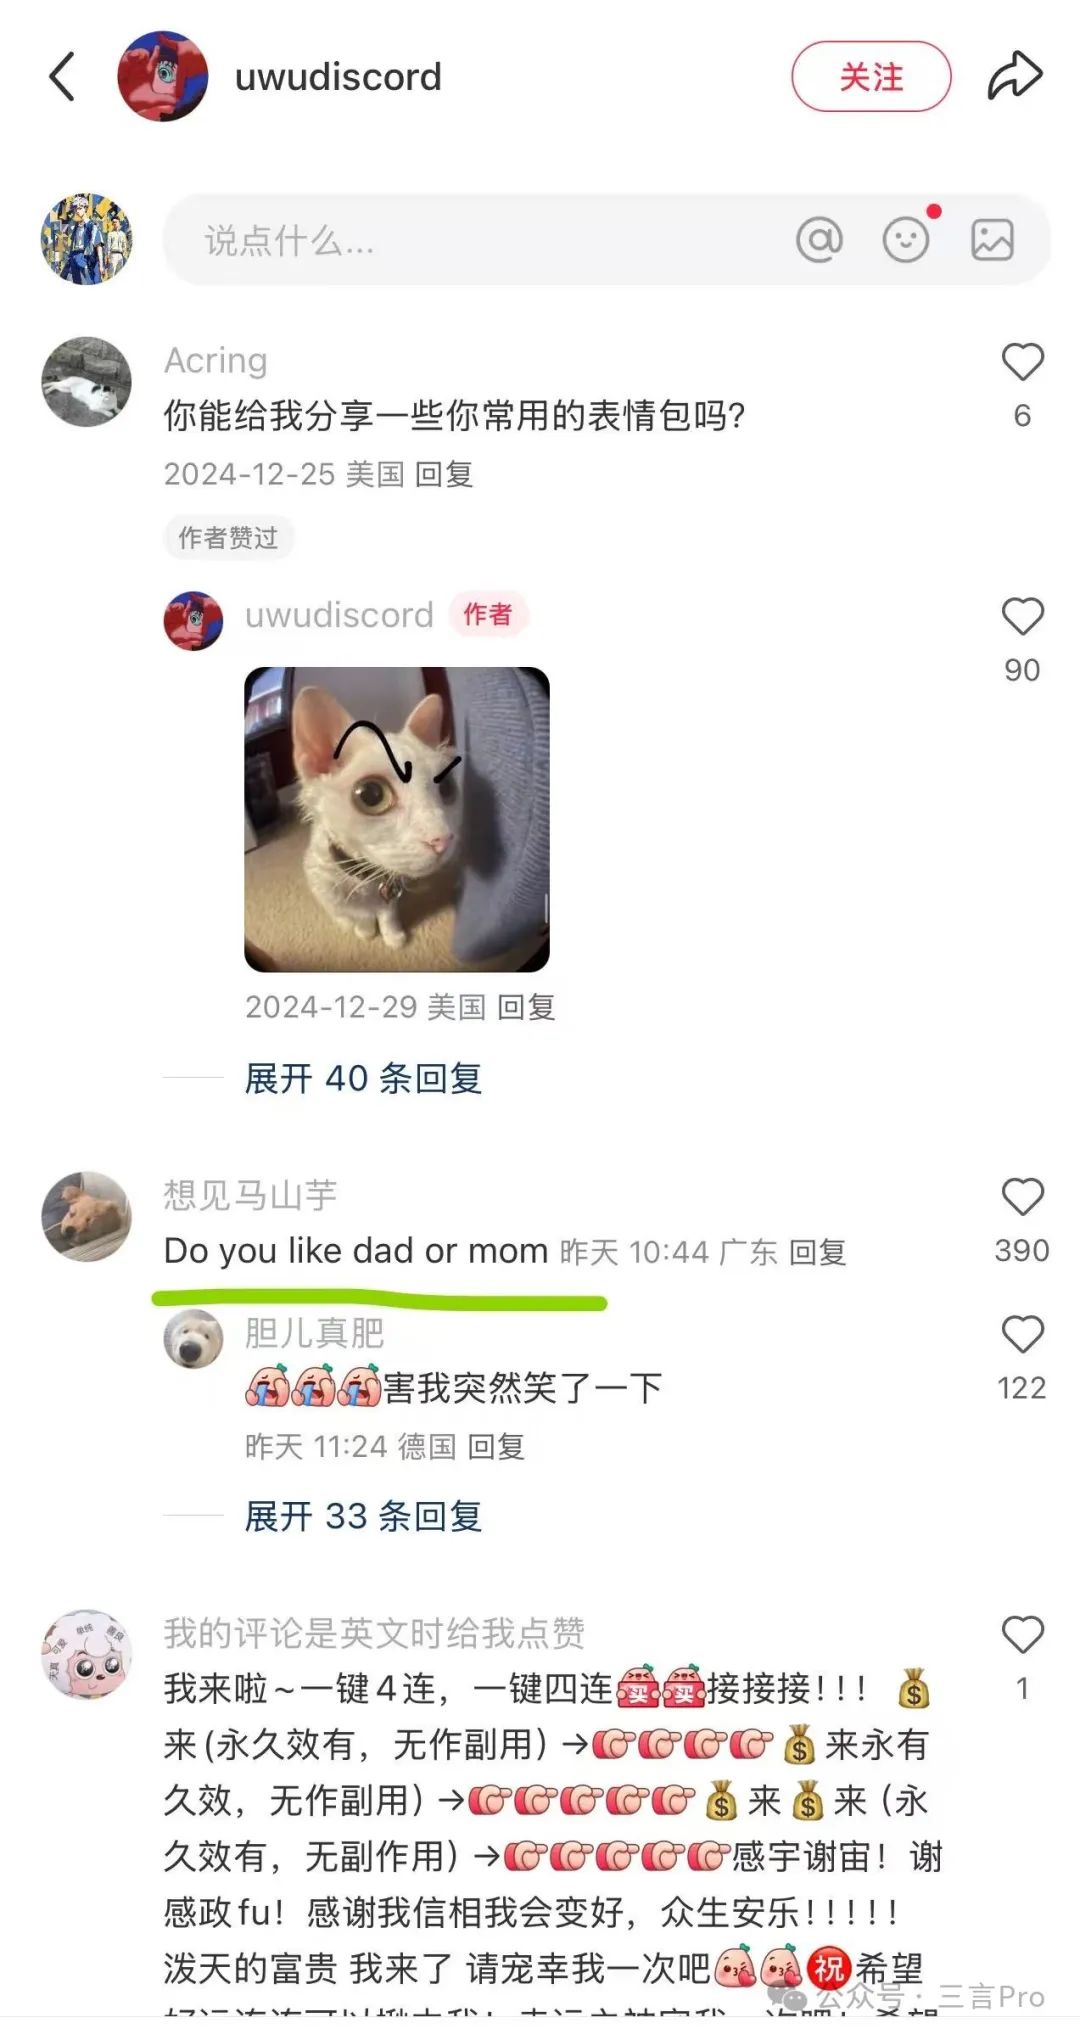This screenshot has width=1080, height=2040.
Task: Tap avatar of 想见马山芋
Action: (86, 1216)
